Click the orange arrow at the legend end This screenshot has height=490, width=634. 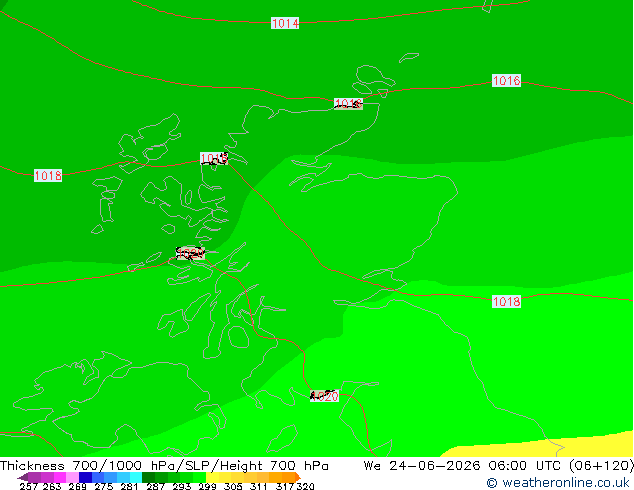(298, 477)
